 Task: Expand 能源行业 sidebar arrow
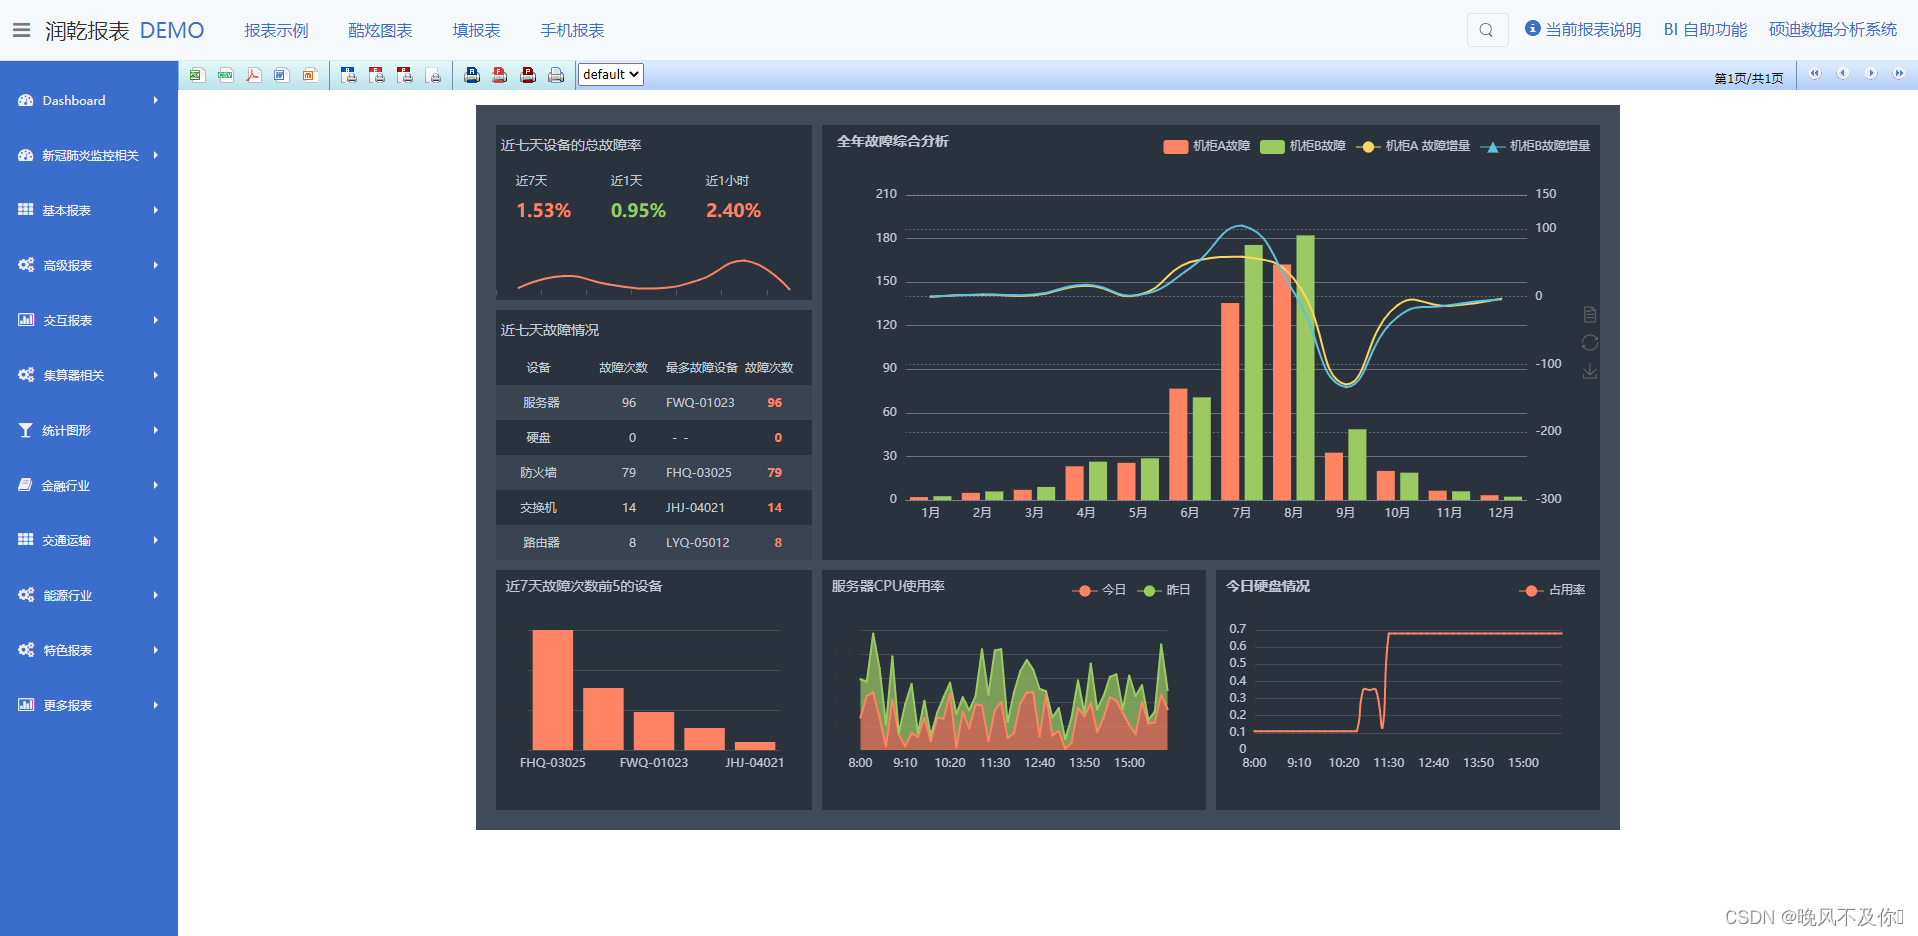(156, 596)
